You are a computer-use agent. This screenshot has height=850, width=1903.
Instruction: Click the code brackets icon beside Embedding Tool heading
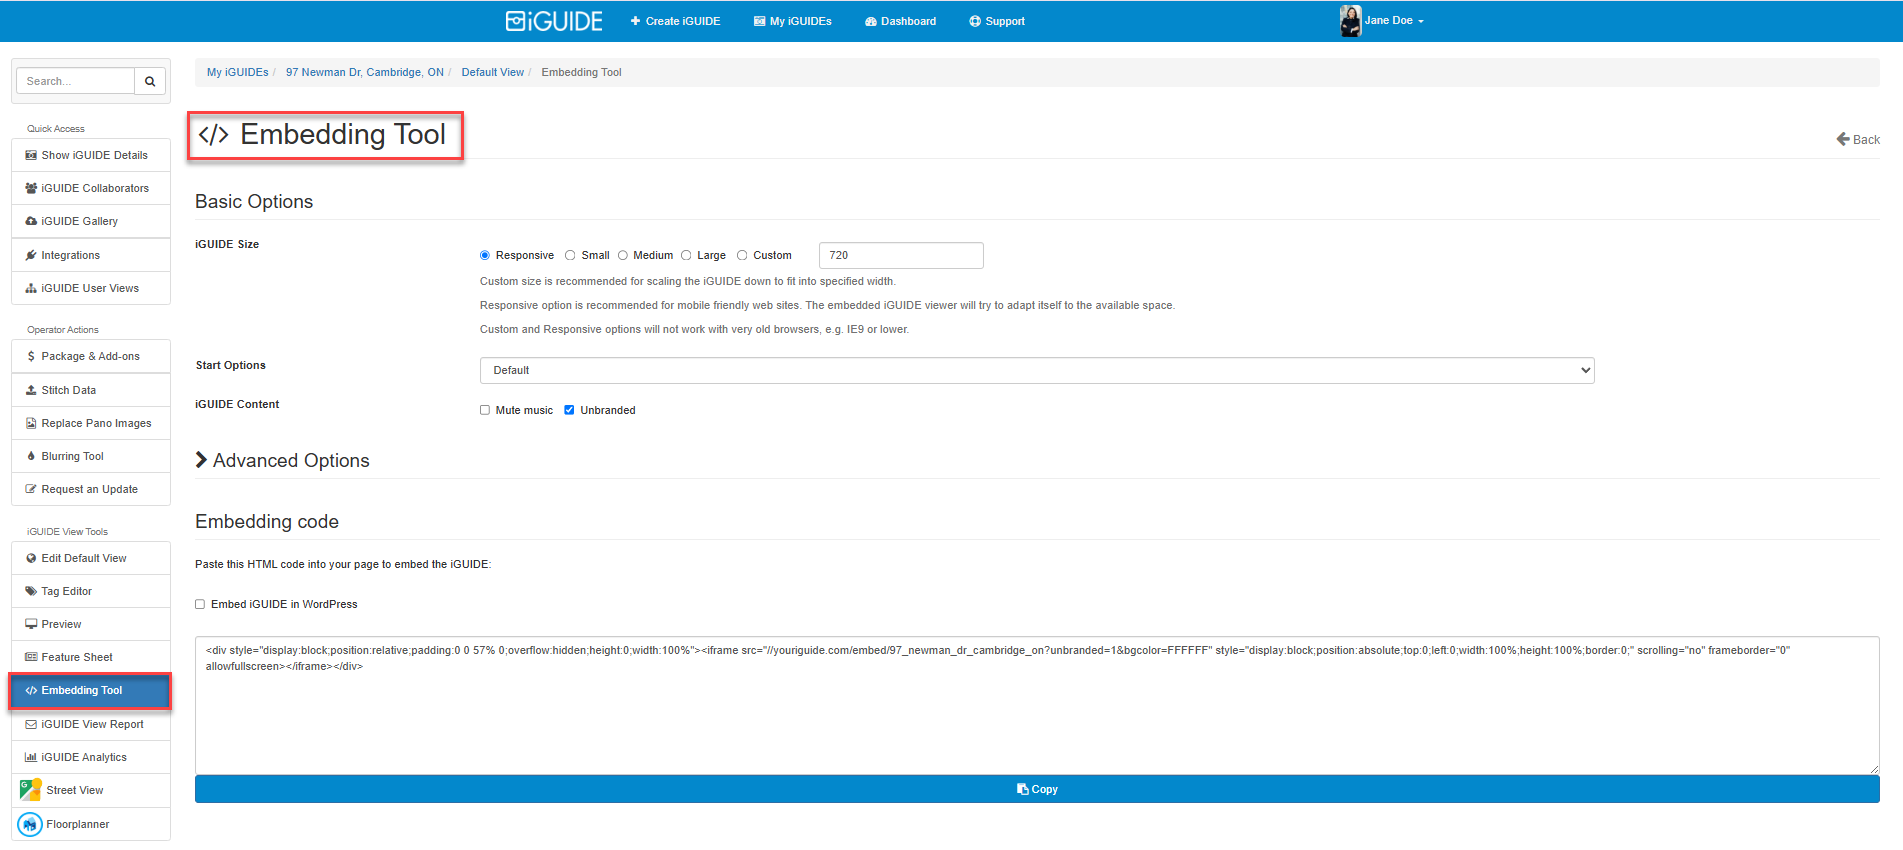click(213, 135)
